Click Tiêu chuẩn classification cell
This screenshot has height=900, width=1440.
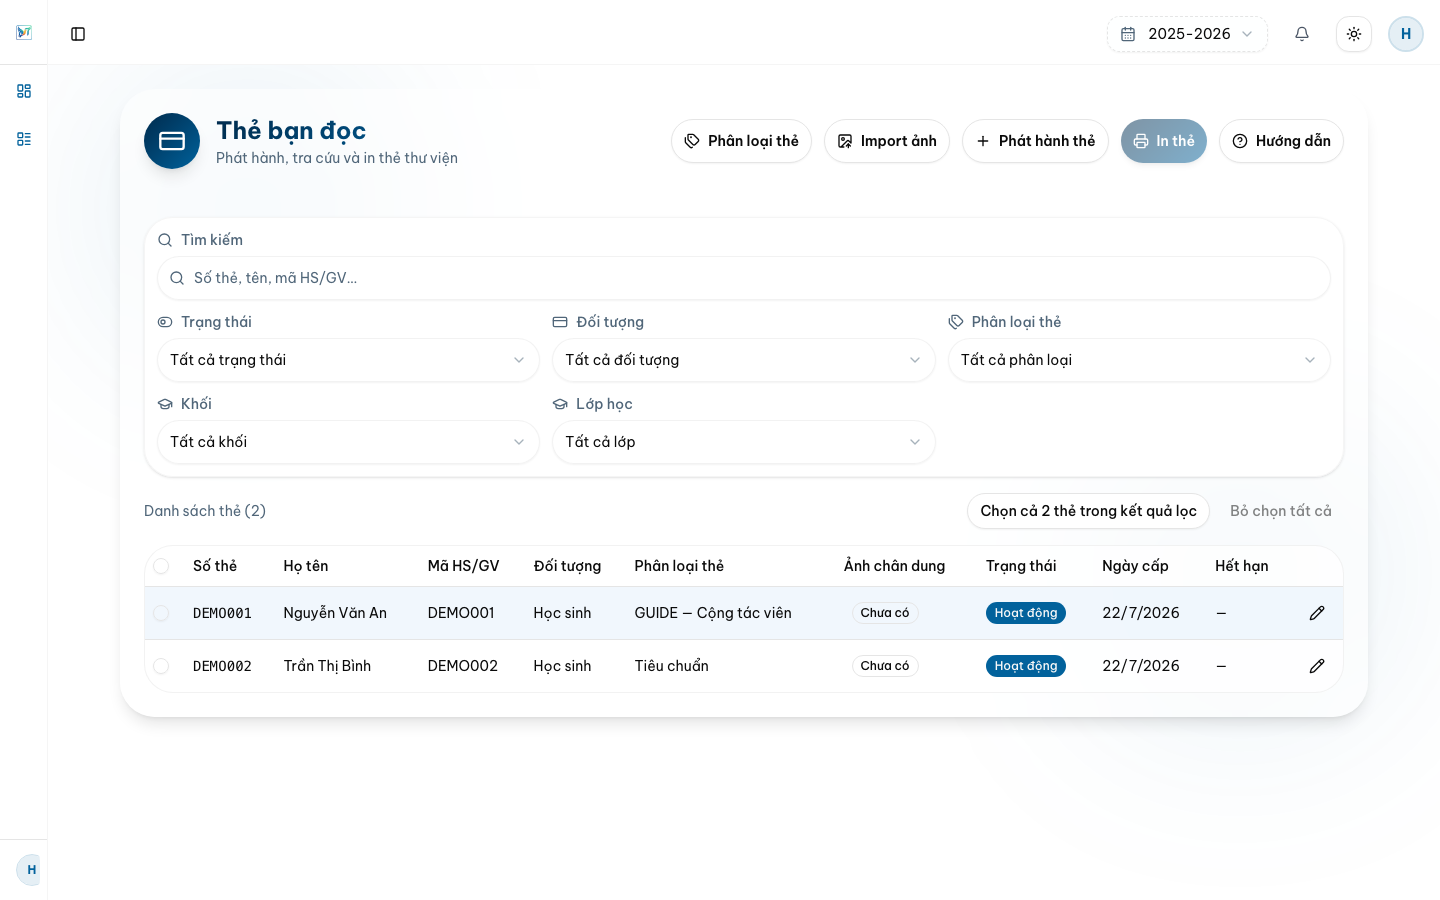point(672,666)
